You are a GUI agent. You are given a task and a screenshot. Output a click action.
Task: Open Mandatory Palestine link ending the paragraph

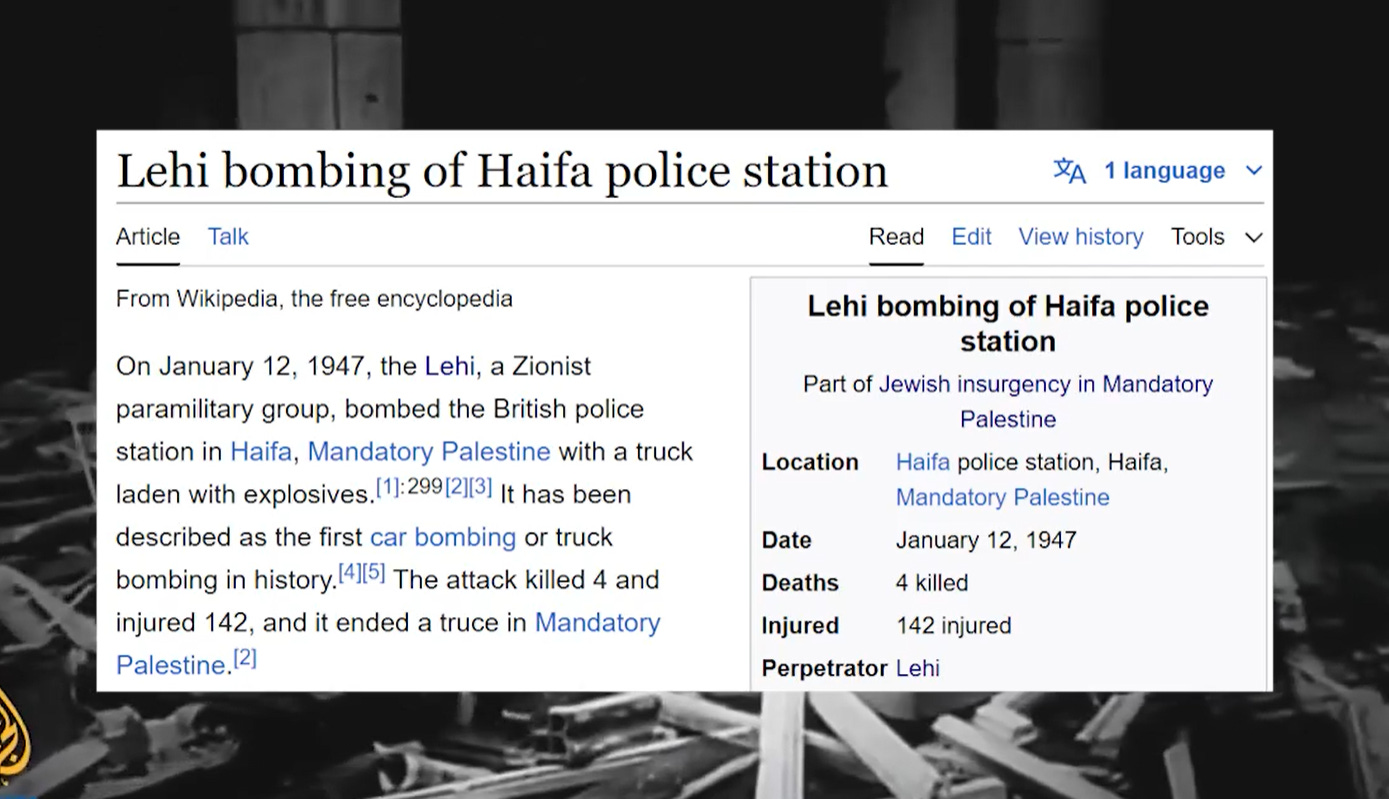(x=388, y=643)
